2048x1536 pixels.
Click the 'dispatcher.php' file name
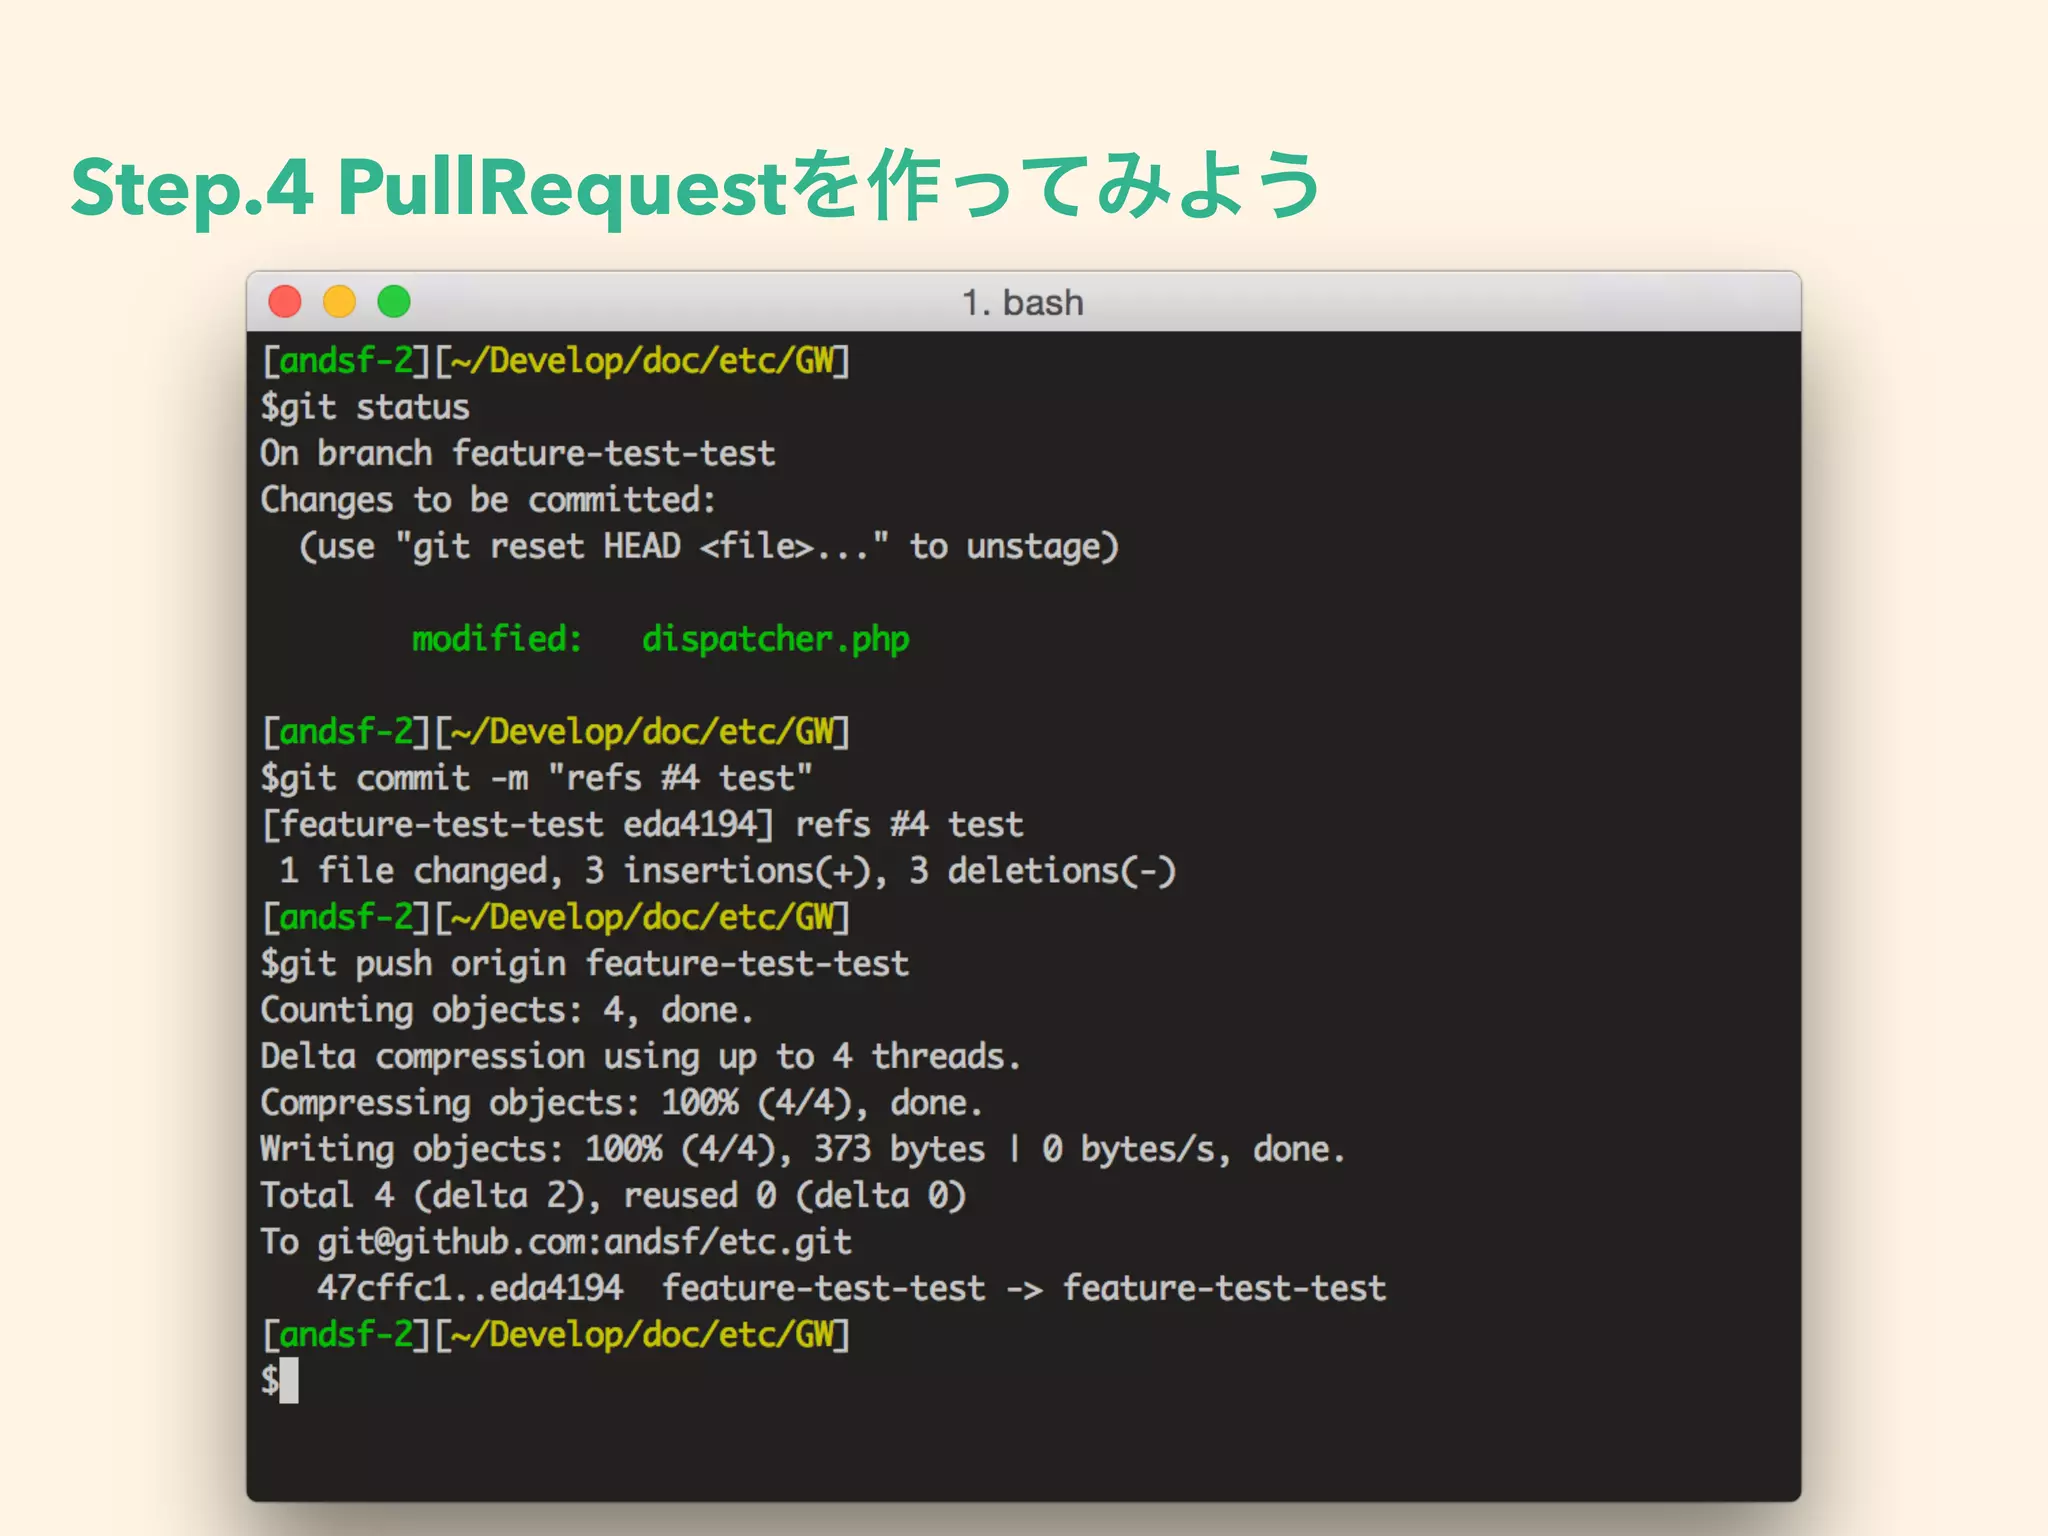775,640
